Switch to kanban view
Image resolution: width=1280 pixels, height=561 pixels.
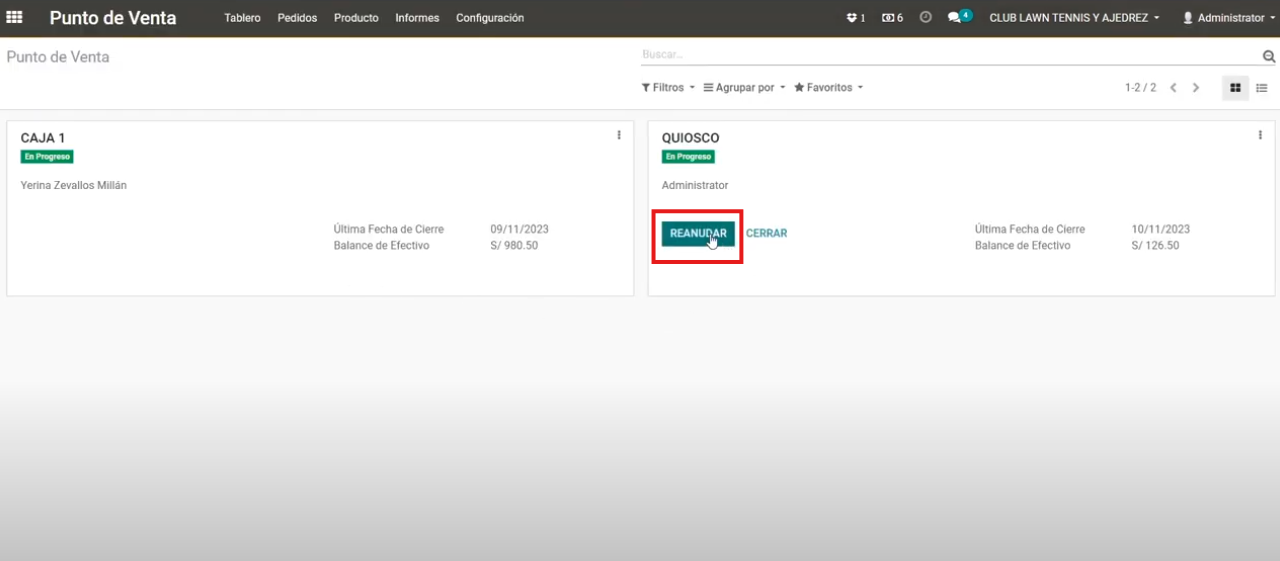click(1235, 88)
